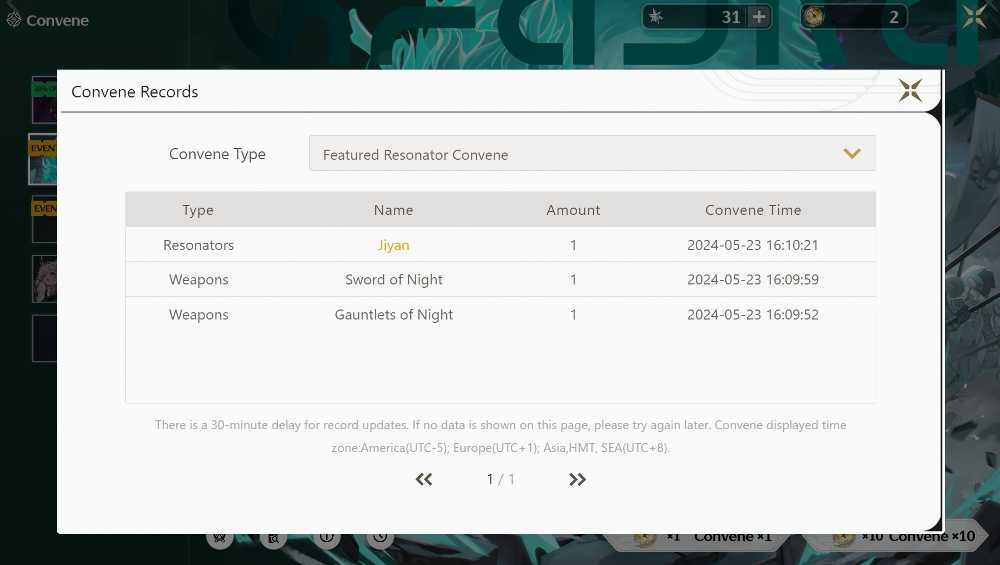Image resolution: width=1000 pixels, height=565 pixels.
Task: Click the Convene Time column header
Action: tap(753, 210)
